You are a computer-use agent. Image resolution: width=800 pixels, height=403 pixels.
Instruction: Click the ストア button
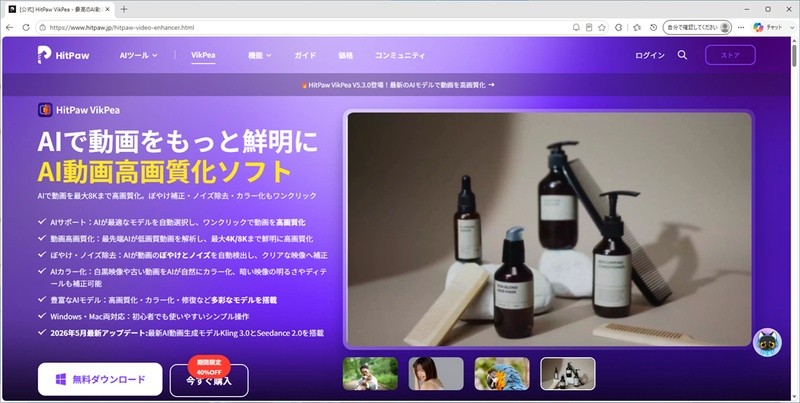pos(730,55)
